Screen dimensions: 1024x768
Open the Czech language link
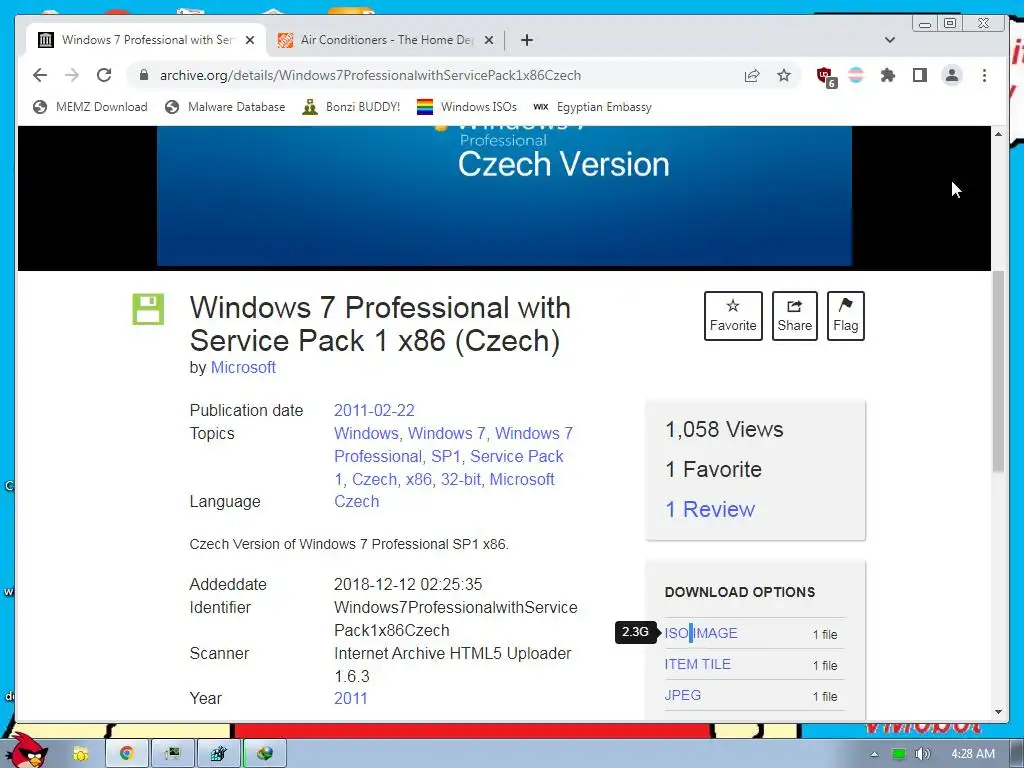click(x=357, y=502)
